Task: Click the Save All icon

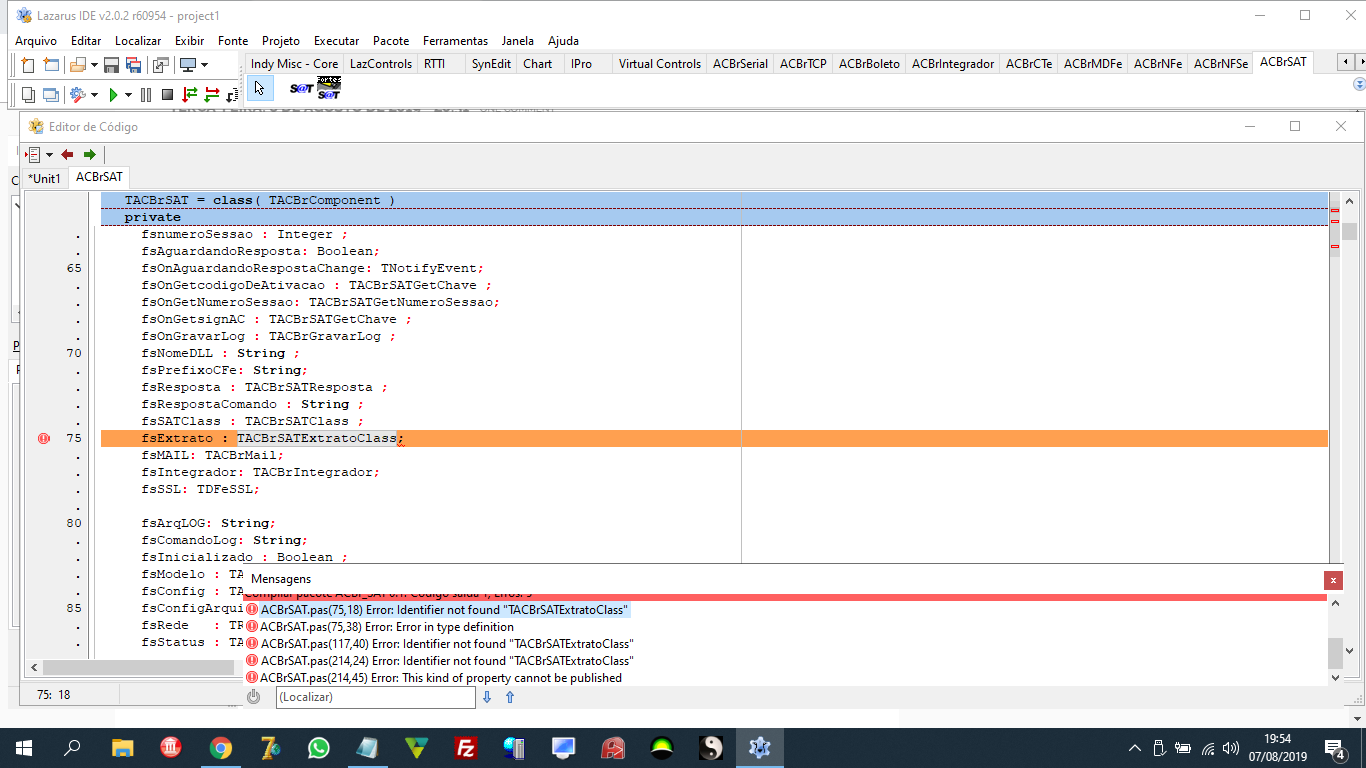Action: (x=133, y=65)
